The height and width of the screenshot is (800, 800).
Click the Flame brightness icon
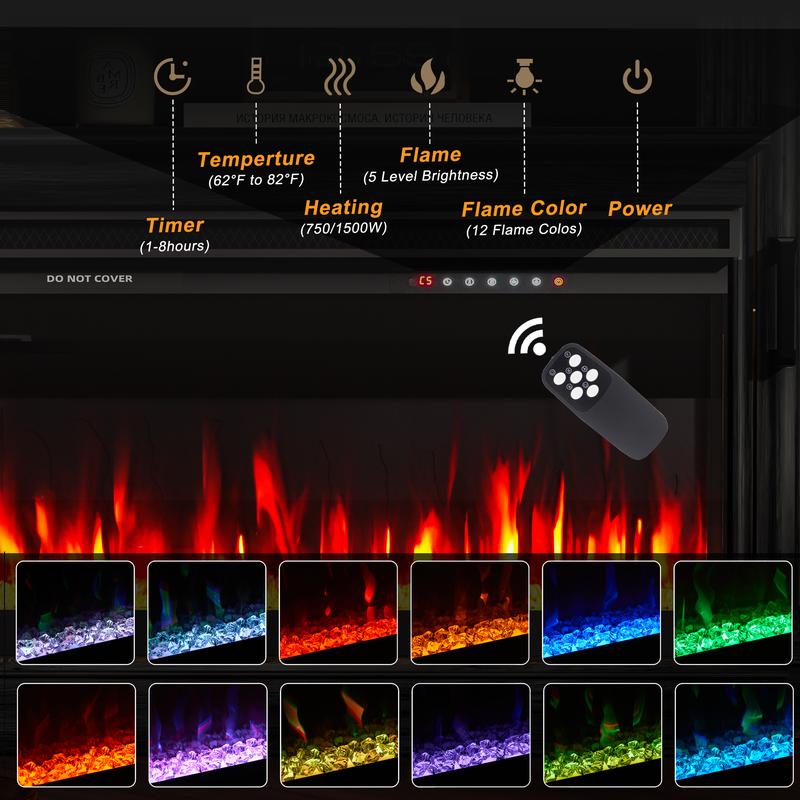point(429,76)
